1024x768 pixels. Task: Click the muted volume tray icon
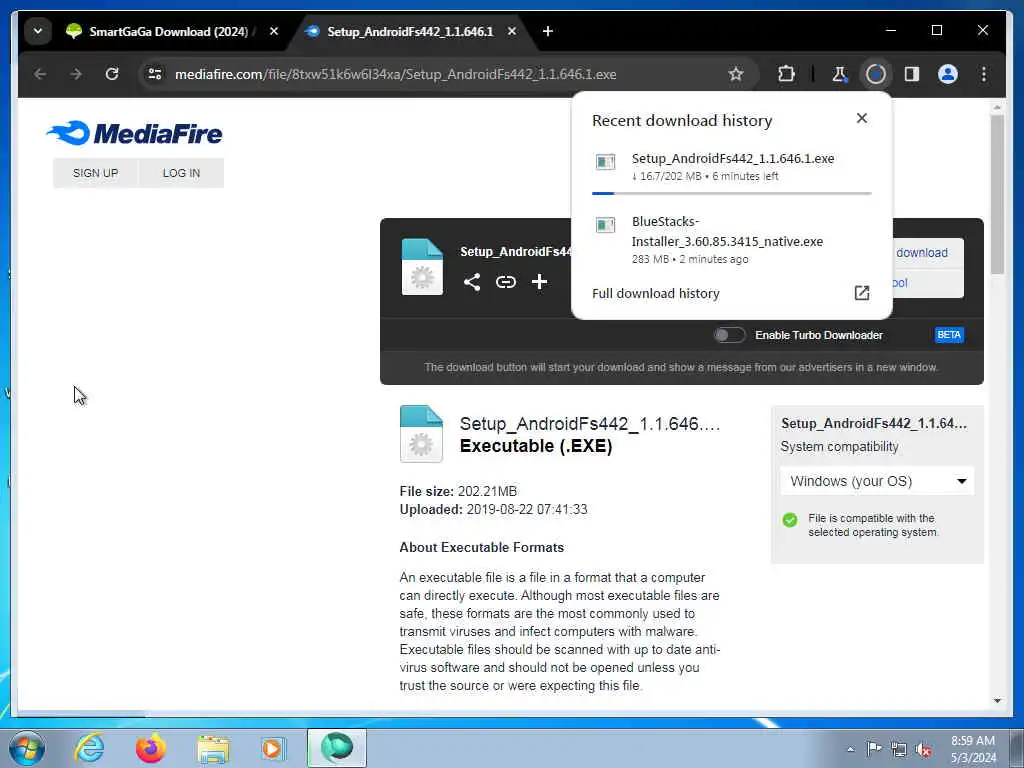pyautogui.click(x=922, y=749)
